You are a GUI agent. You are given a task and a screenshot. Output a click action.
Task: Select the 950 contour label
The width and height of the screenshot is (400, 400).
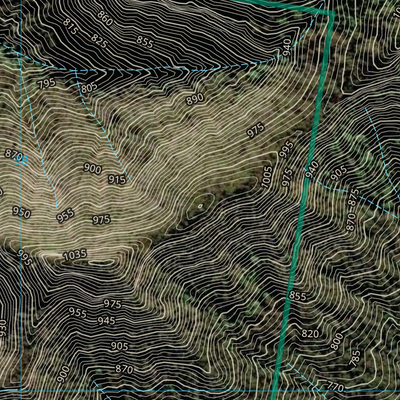pos(21,212)
